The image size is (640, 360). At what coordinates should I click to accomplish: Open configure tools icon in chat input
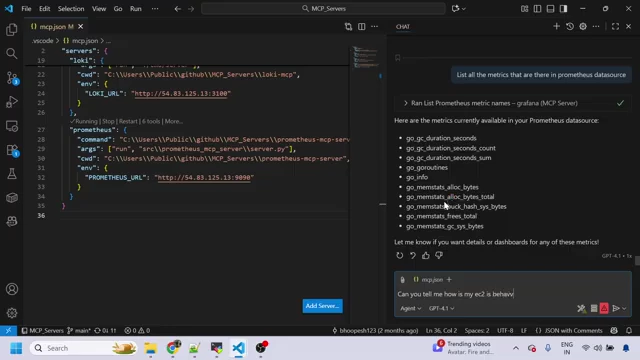pyautogui.click(x=581, y=309)
